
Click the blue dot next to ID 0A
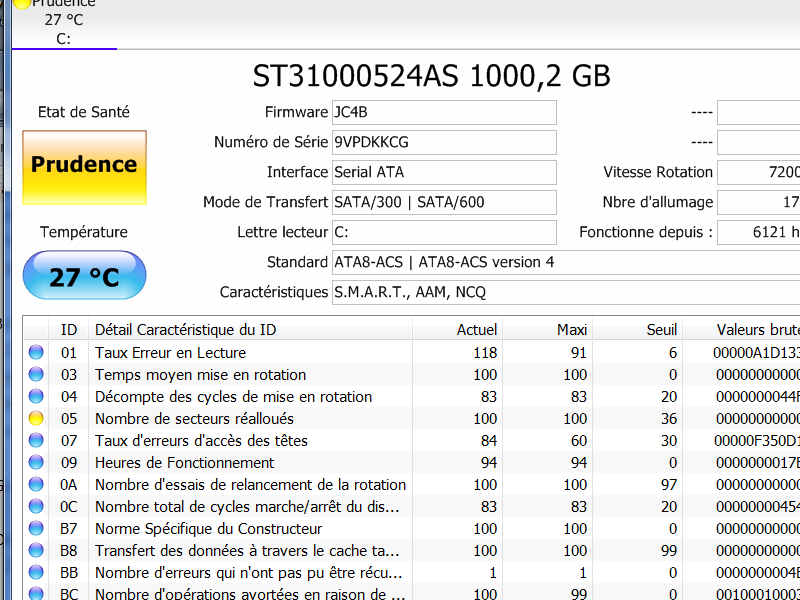pyautogui.click(x=36, y=484)
